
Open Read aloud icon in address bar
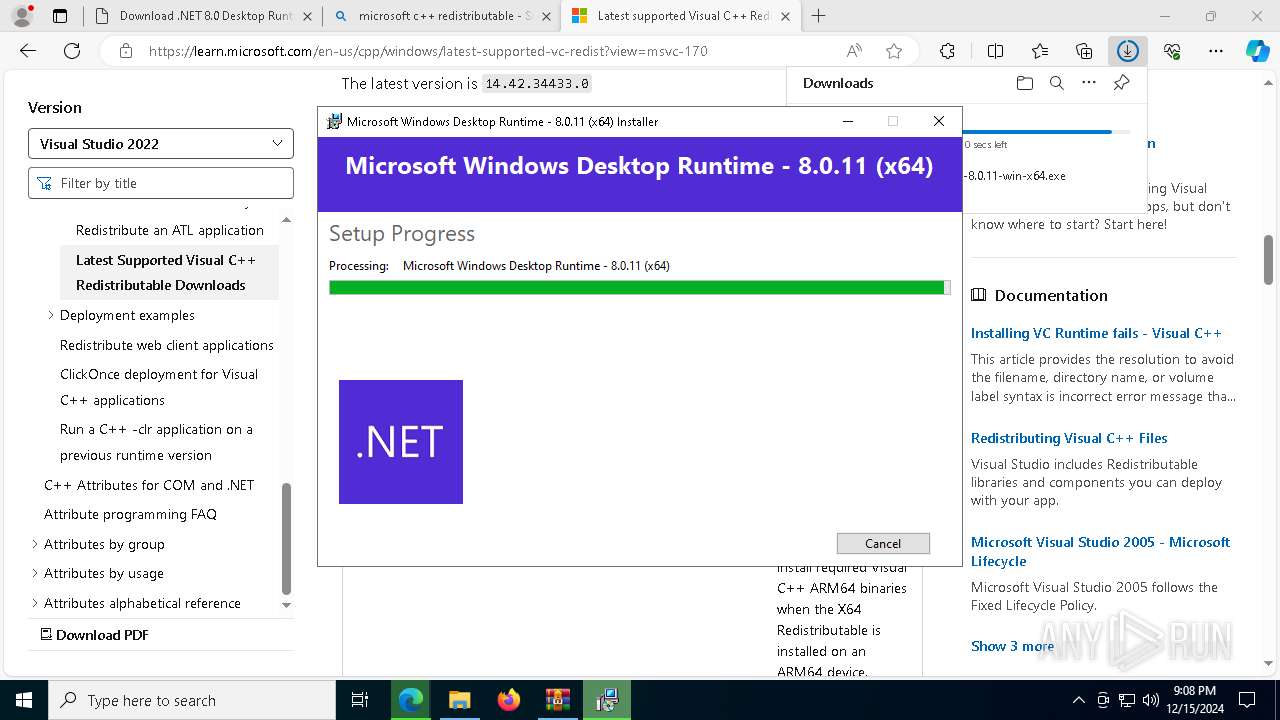(x=854, y=51)
